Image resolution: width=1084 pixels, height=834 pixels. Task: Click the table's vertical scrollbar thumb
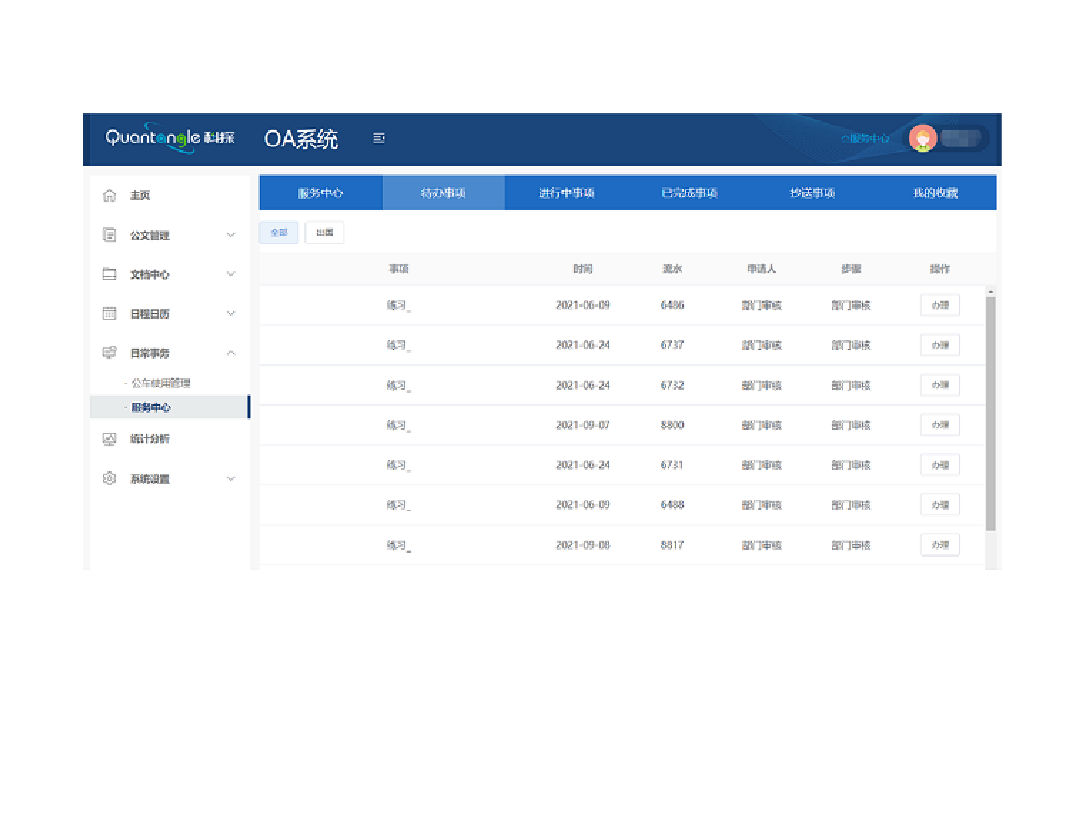(x=991, y=414)
